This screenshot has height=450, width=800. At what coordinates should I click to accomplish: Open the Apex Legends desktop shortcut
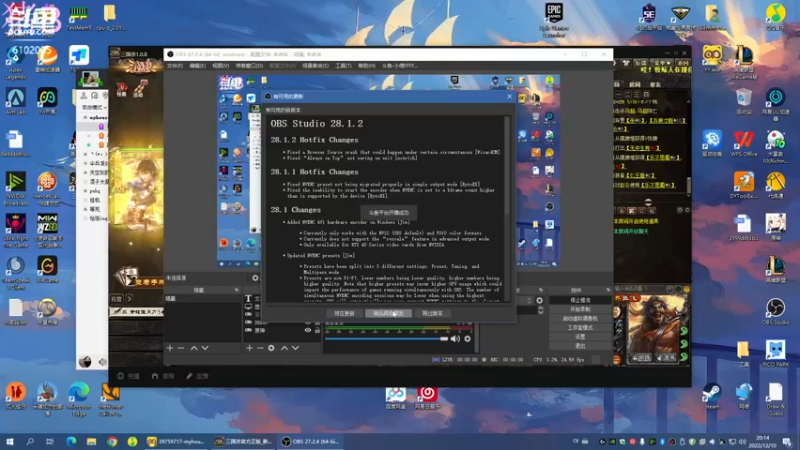[16, 63]
